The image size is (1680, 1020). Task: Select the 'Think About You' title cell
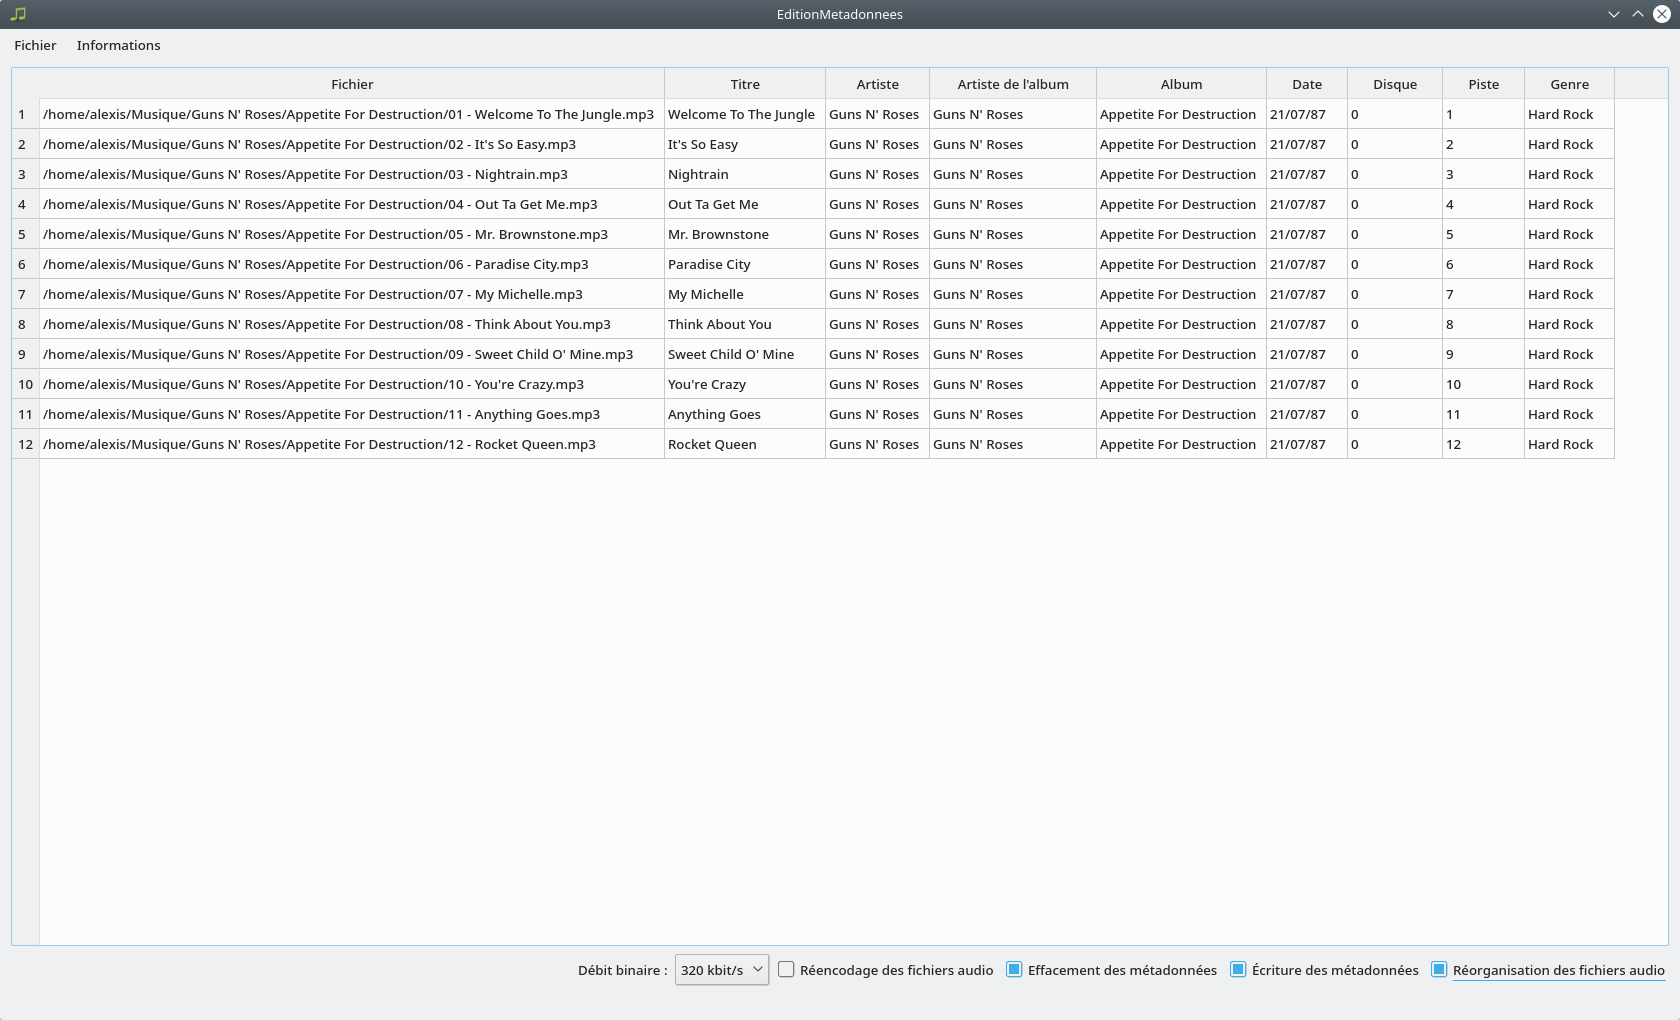click(x=745, y=324)
